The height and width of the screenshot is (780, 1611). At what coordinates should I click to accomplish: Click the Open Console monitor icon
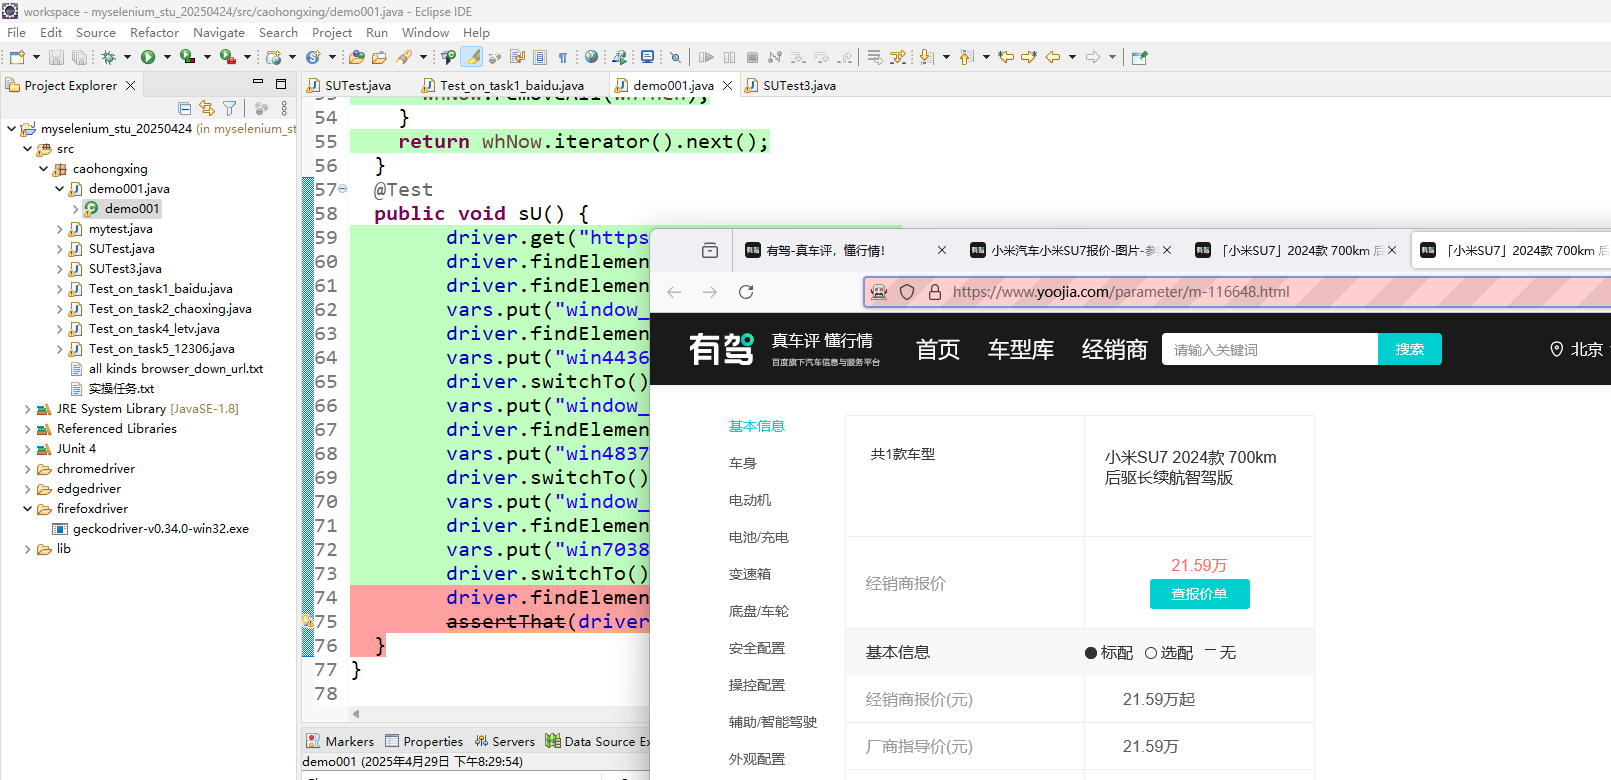(648, 57)
